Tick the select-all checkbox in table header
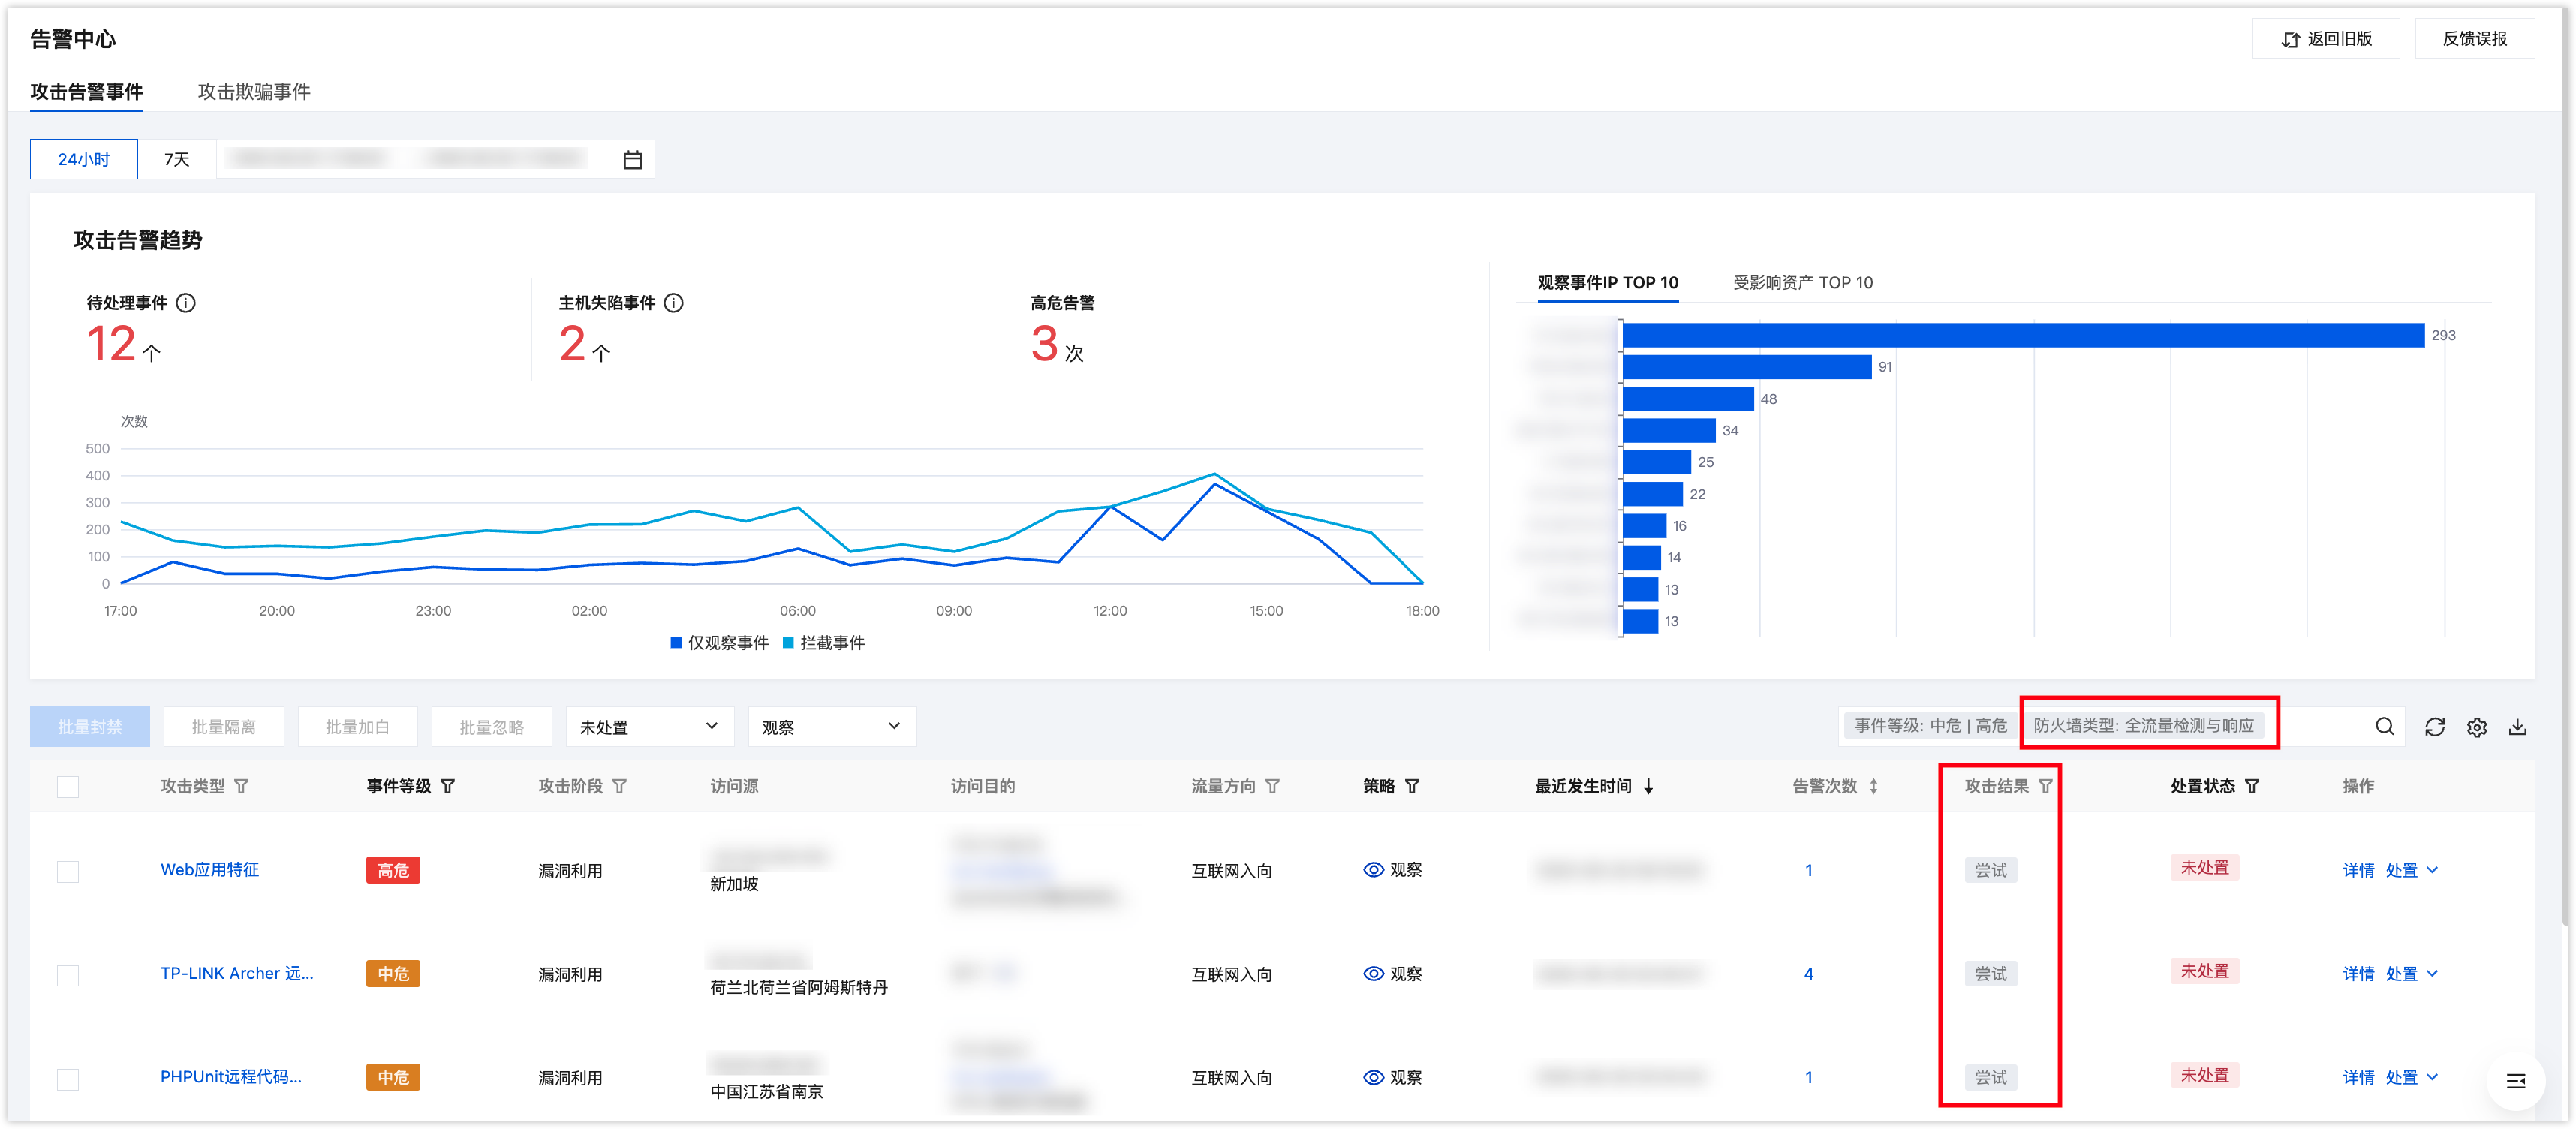This screenshot has width=2576, height=1129. [x=68, y=787]
